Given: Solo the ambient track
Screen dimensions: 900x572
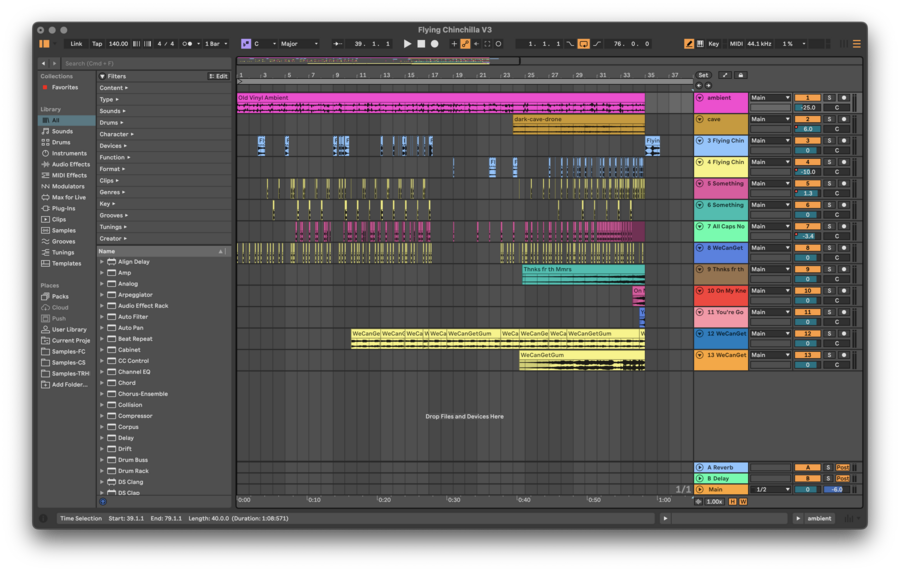Looking at the screenshot, I should (x=828, y=98).
